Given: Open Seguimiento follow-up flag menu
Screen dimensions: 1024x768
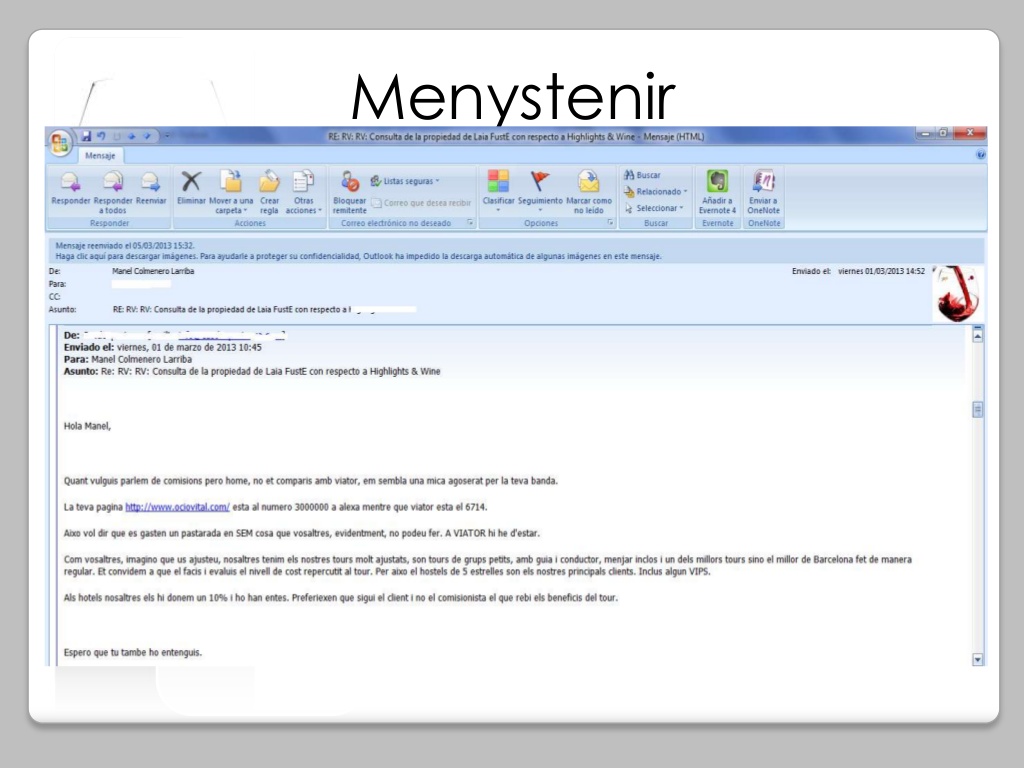Looking at the screenshot, I should (540, 191).
